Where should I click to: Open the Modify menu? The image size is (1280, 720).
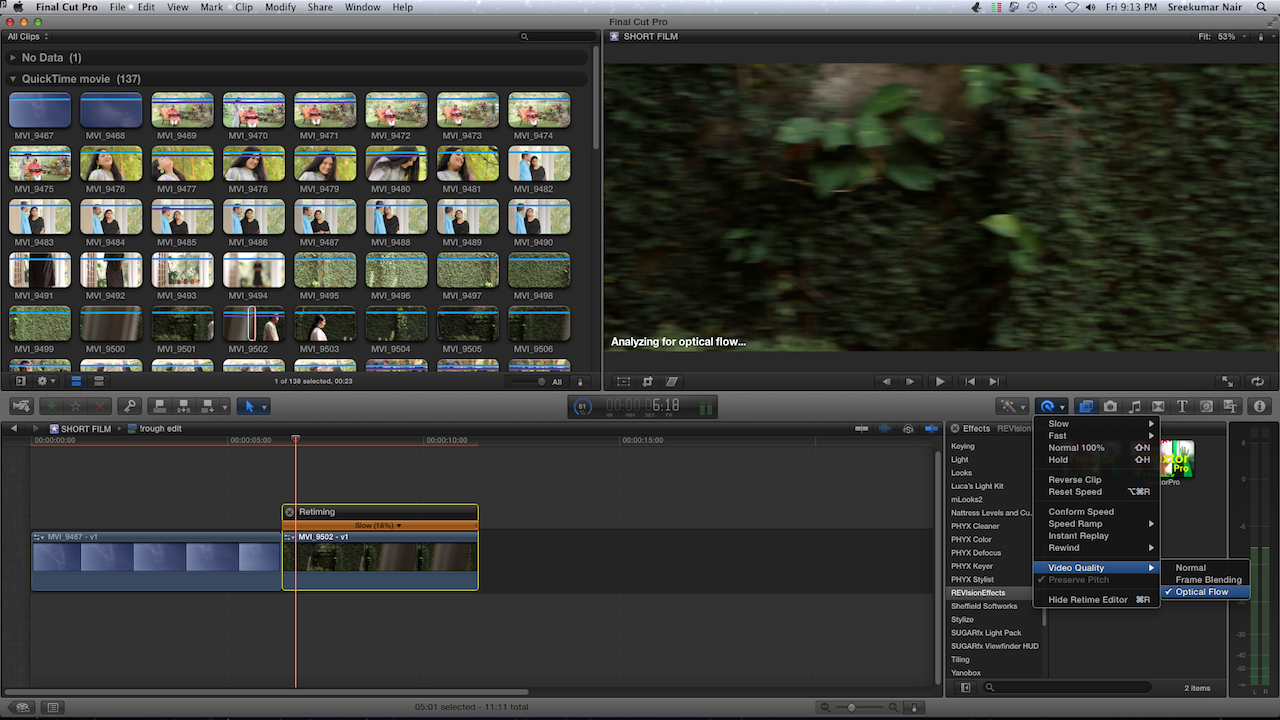pyautogui.click(x=280, y=7)
